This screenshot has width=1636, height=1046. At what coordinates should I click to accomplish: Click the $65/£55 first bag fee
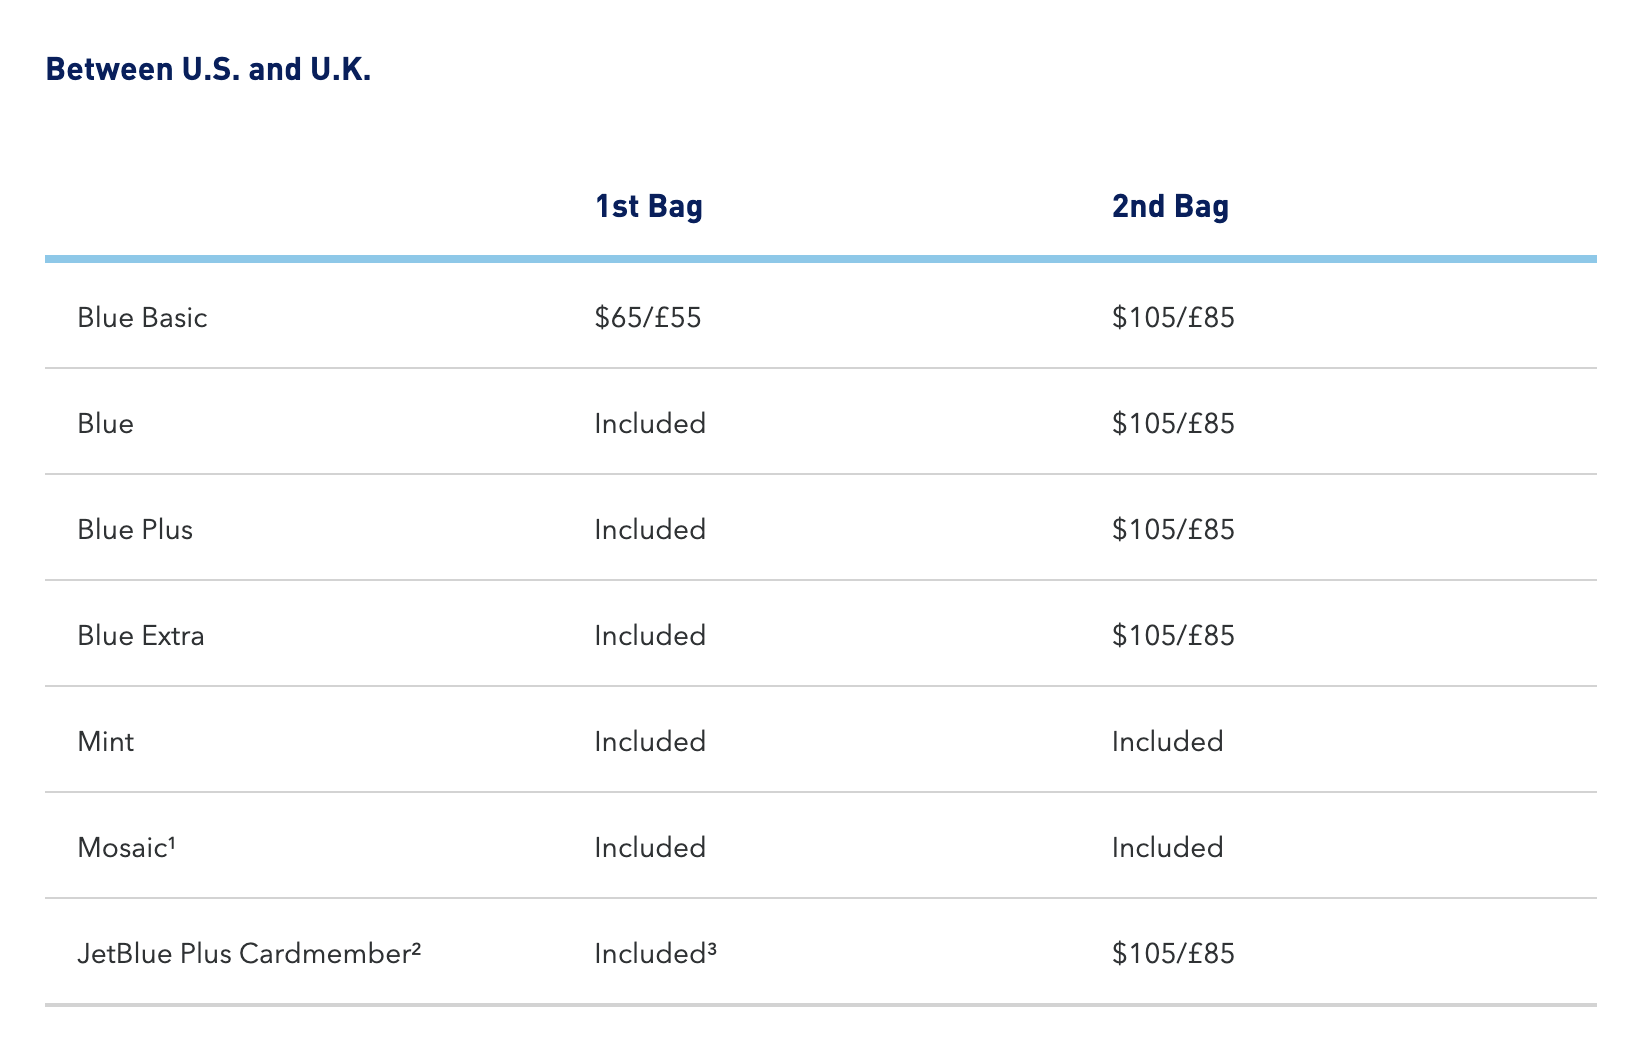[x=647, y=318]
